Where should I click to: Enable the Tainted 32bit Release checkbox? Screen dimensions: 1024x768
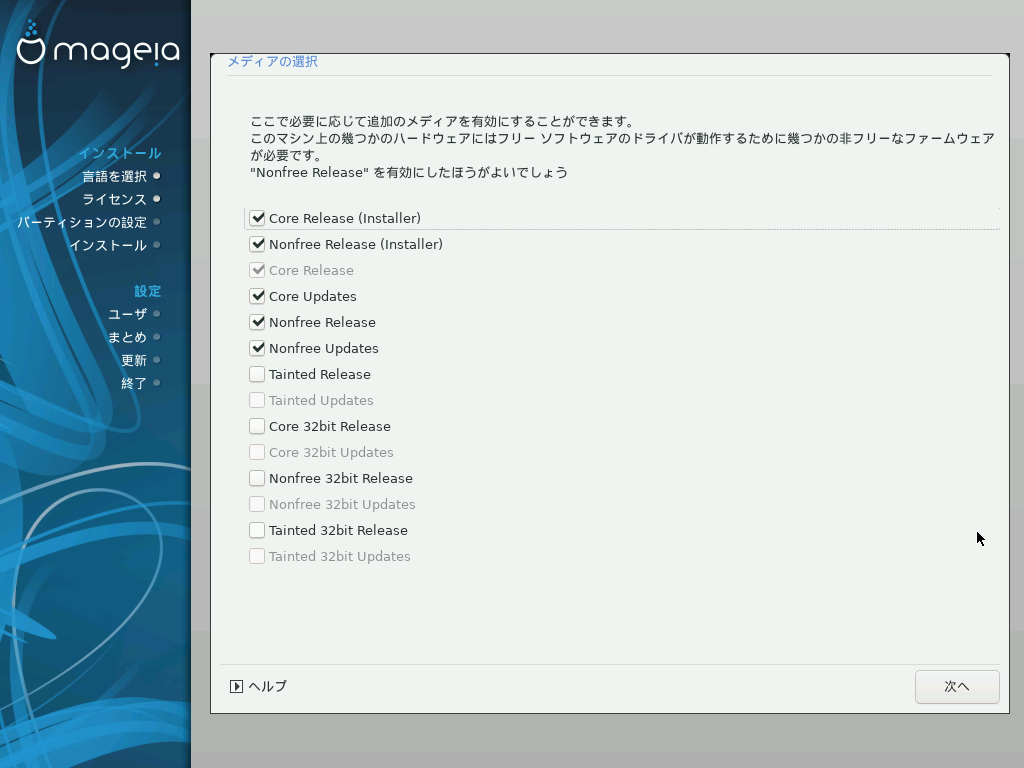(257, 530)
